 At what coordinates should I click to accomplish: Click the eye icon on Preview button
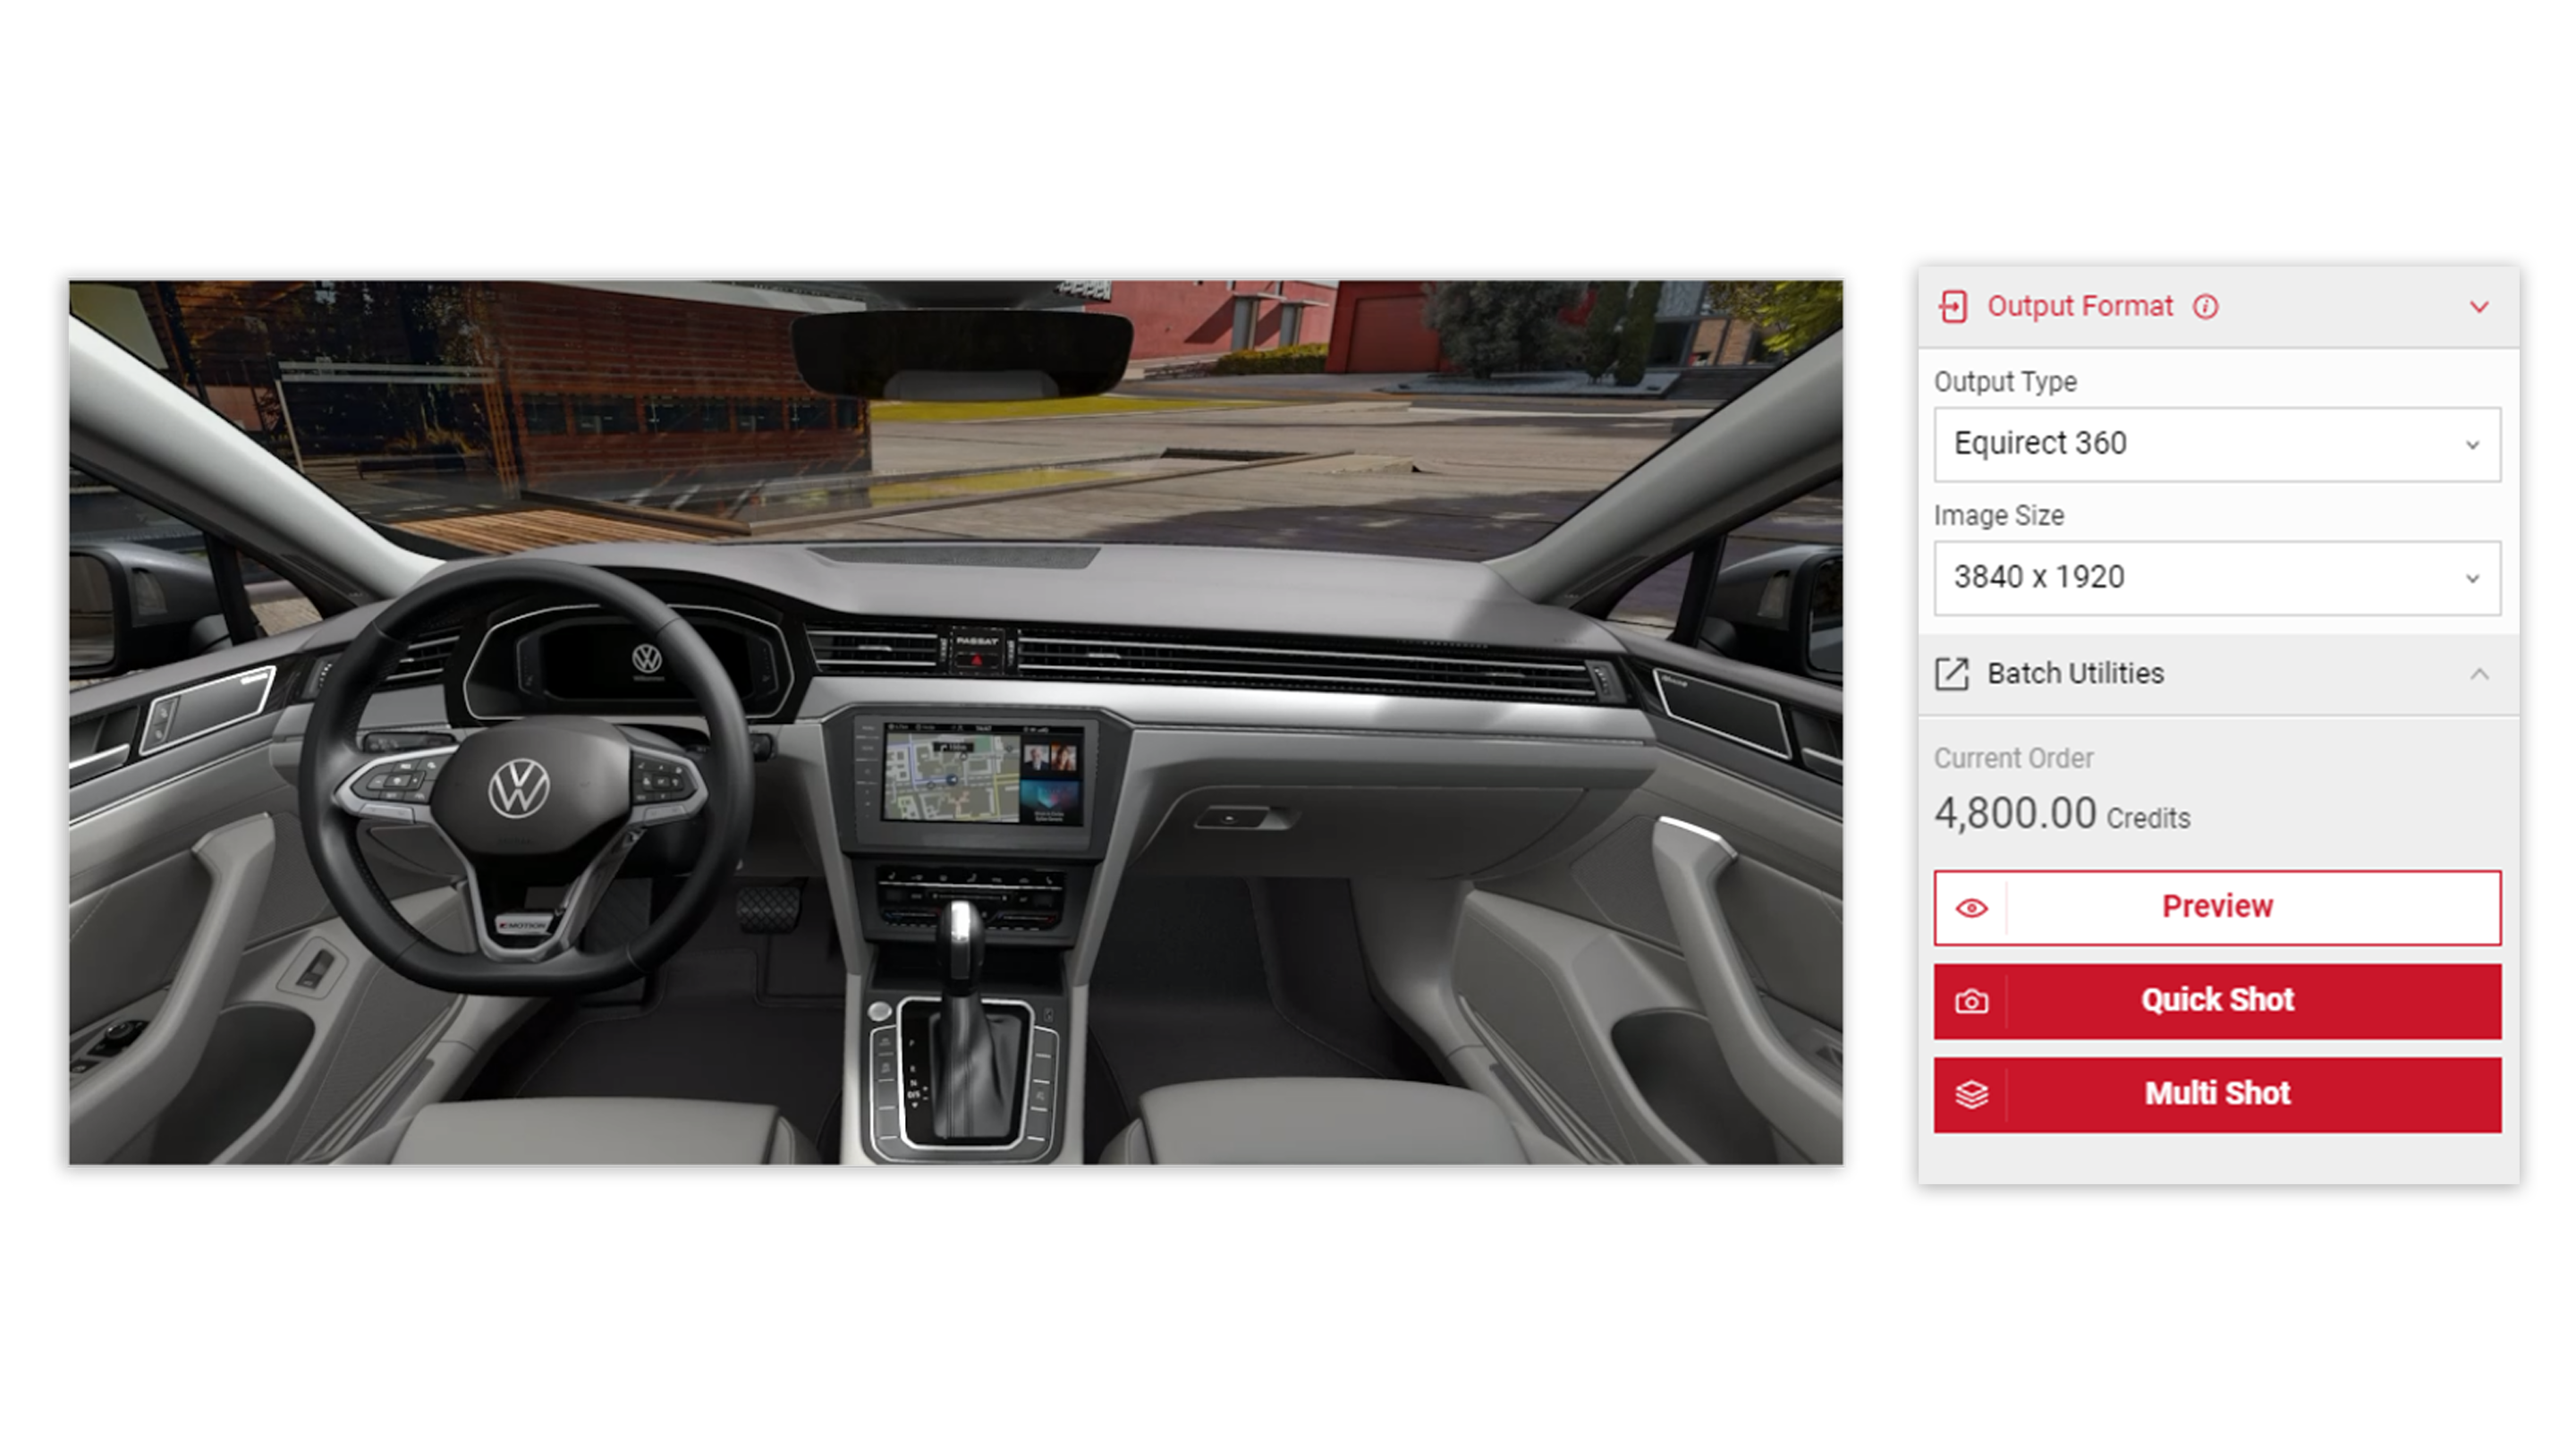tap(1971, 908)
